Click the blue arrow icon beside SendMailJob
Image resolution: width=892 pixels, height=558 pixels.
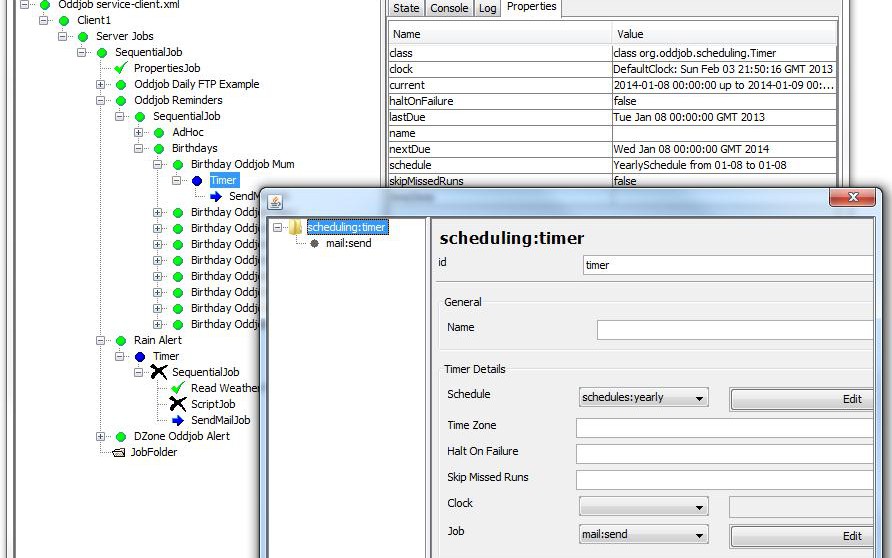click(x=177, y=420)
